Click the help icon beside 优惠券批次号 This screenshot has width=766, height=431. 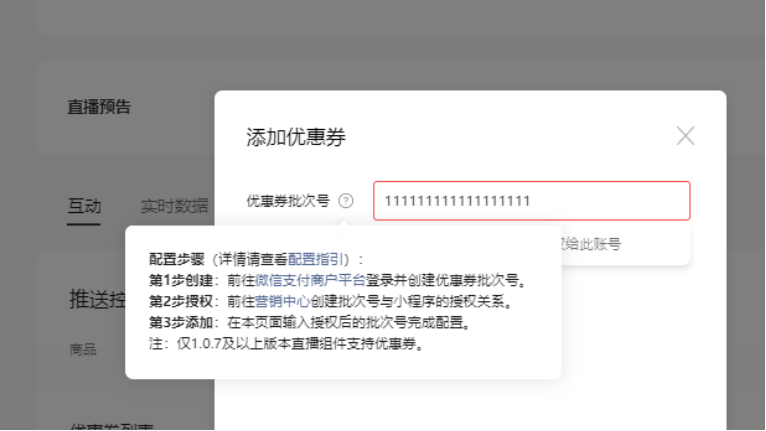346,201
